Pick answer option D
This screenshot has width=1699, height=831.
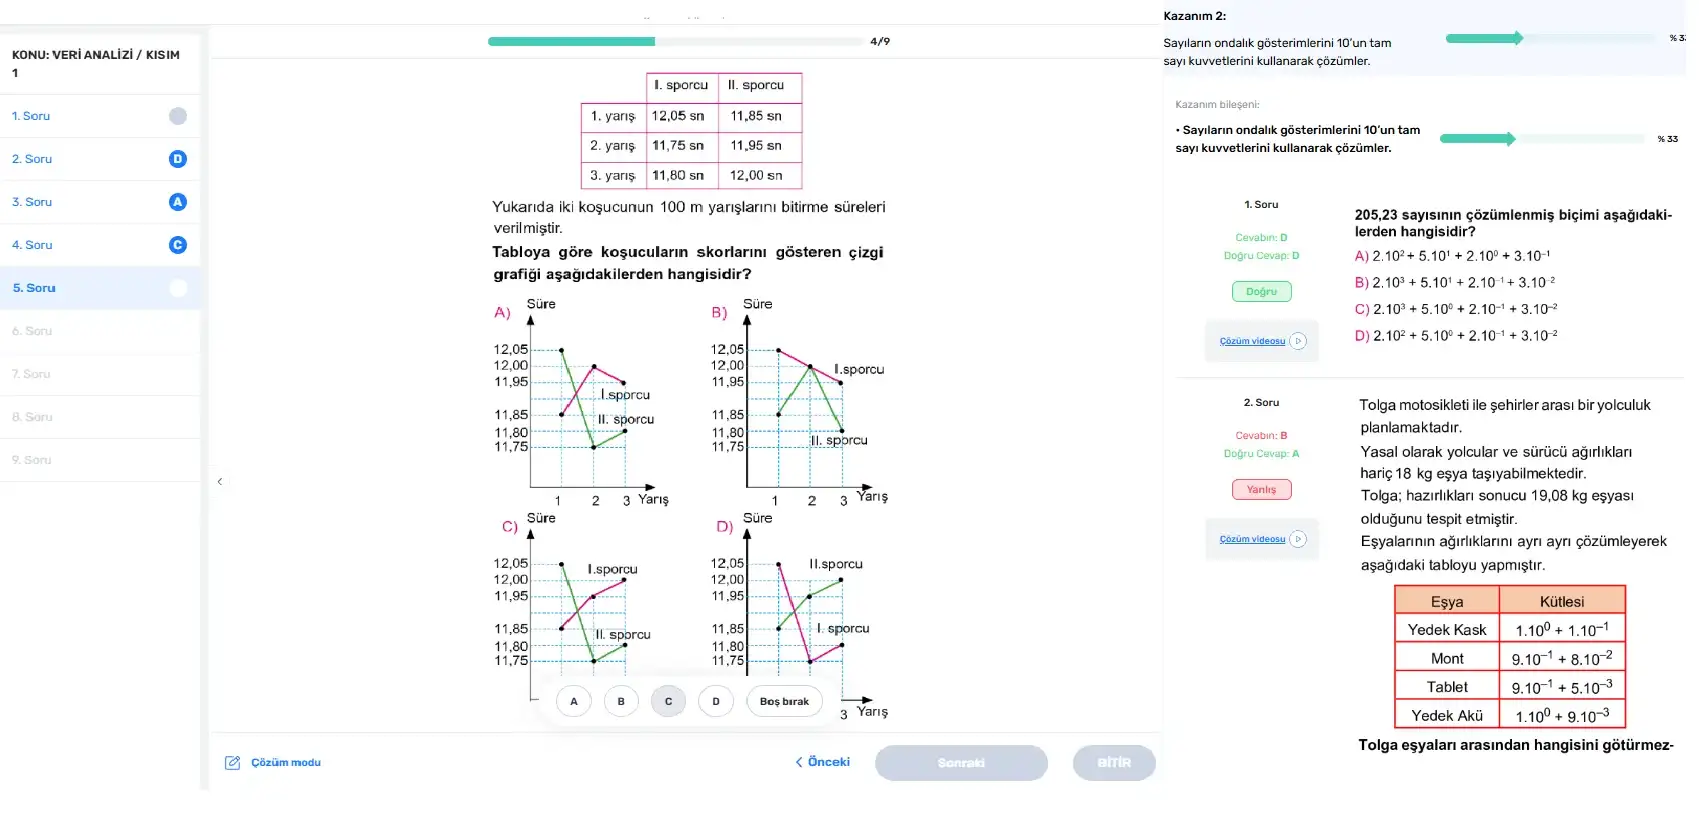[716, 702]
